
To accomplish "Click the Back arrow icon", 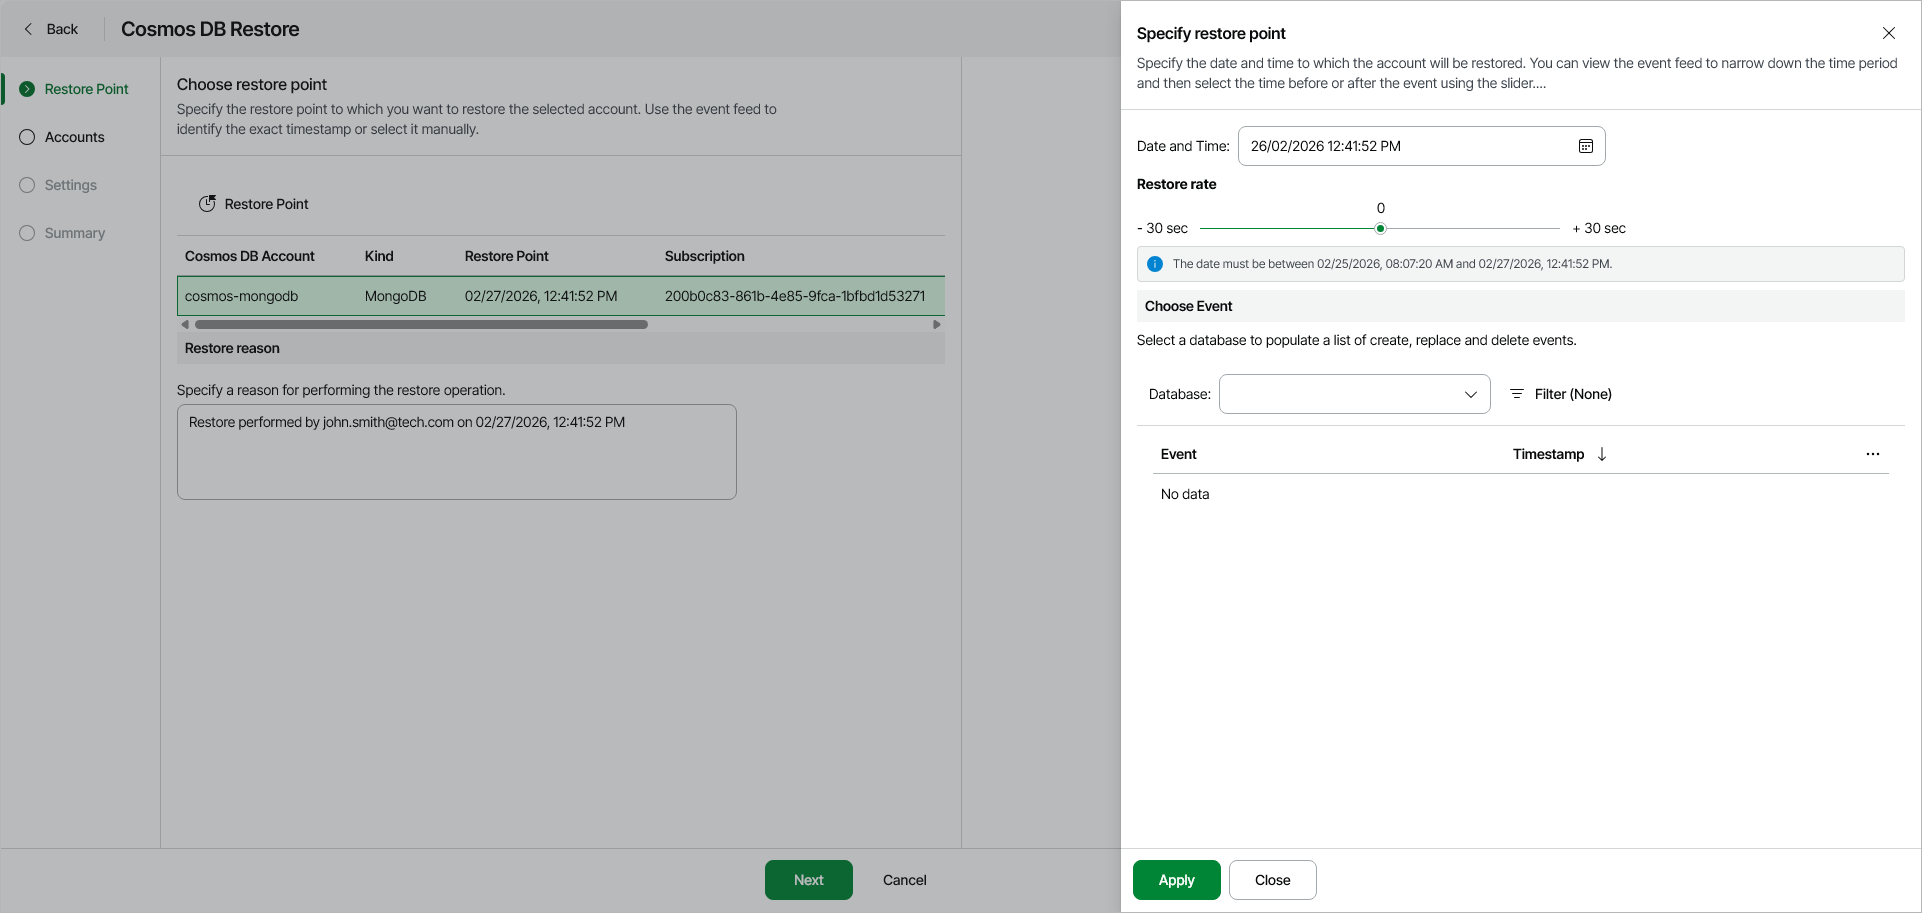I will [29, 29].
